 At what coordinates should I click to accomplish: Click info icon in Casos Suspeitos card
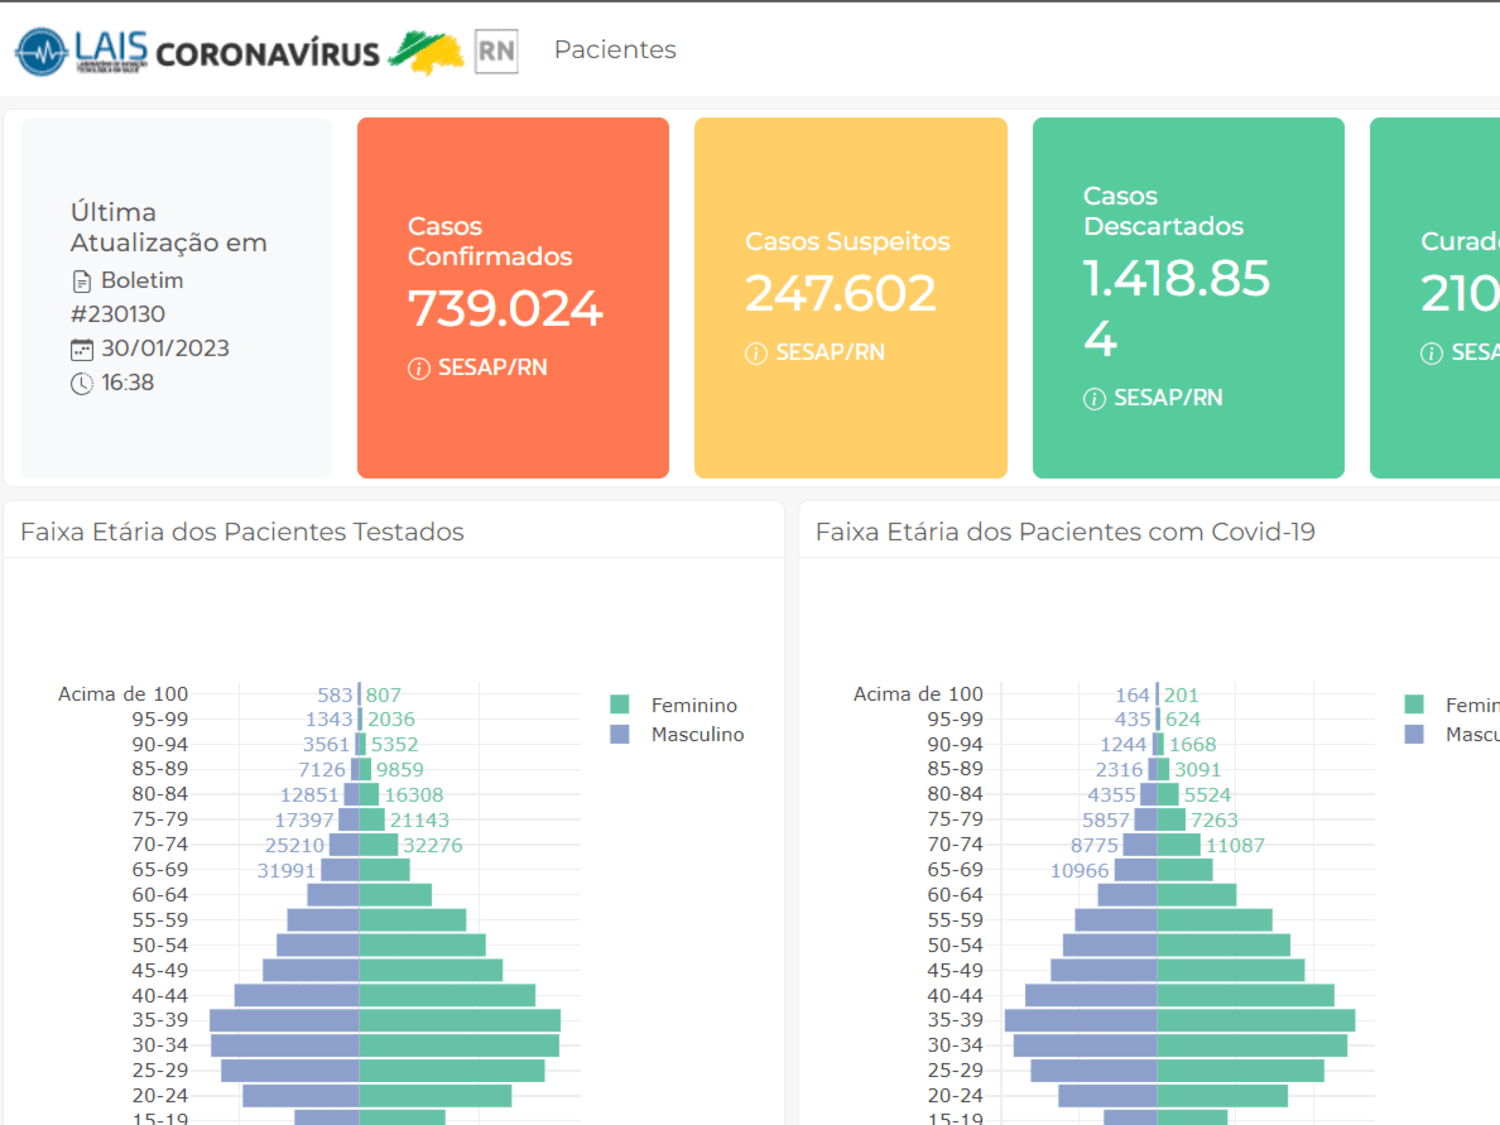756,353
